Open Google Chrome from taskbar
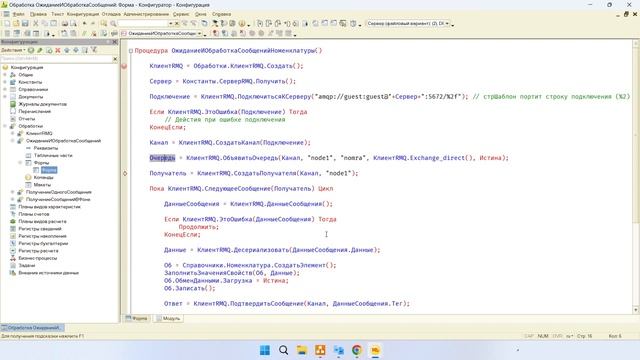640x360 pixels. coord(357,350)
